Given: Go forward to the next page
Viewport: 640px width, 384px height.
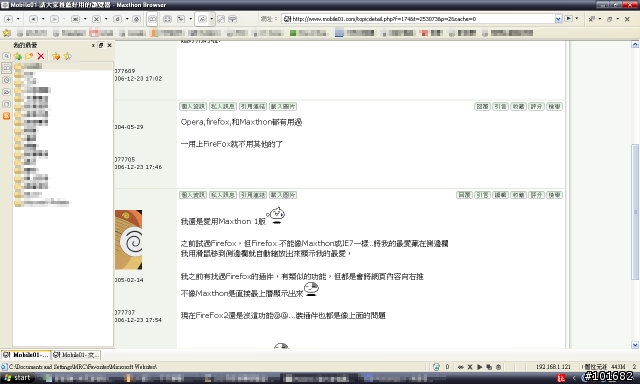Looking at the screenshot, I should coord(54,19).
